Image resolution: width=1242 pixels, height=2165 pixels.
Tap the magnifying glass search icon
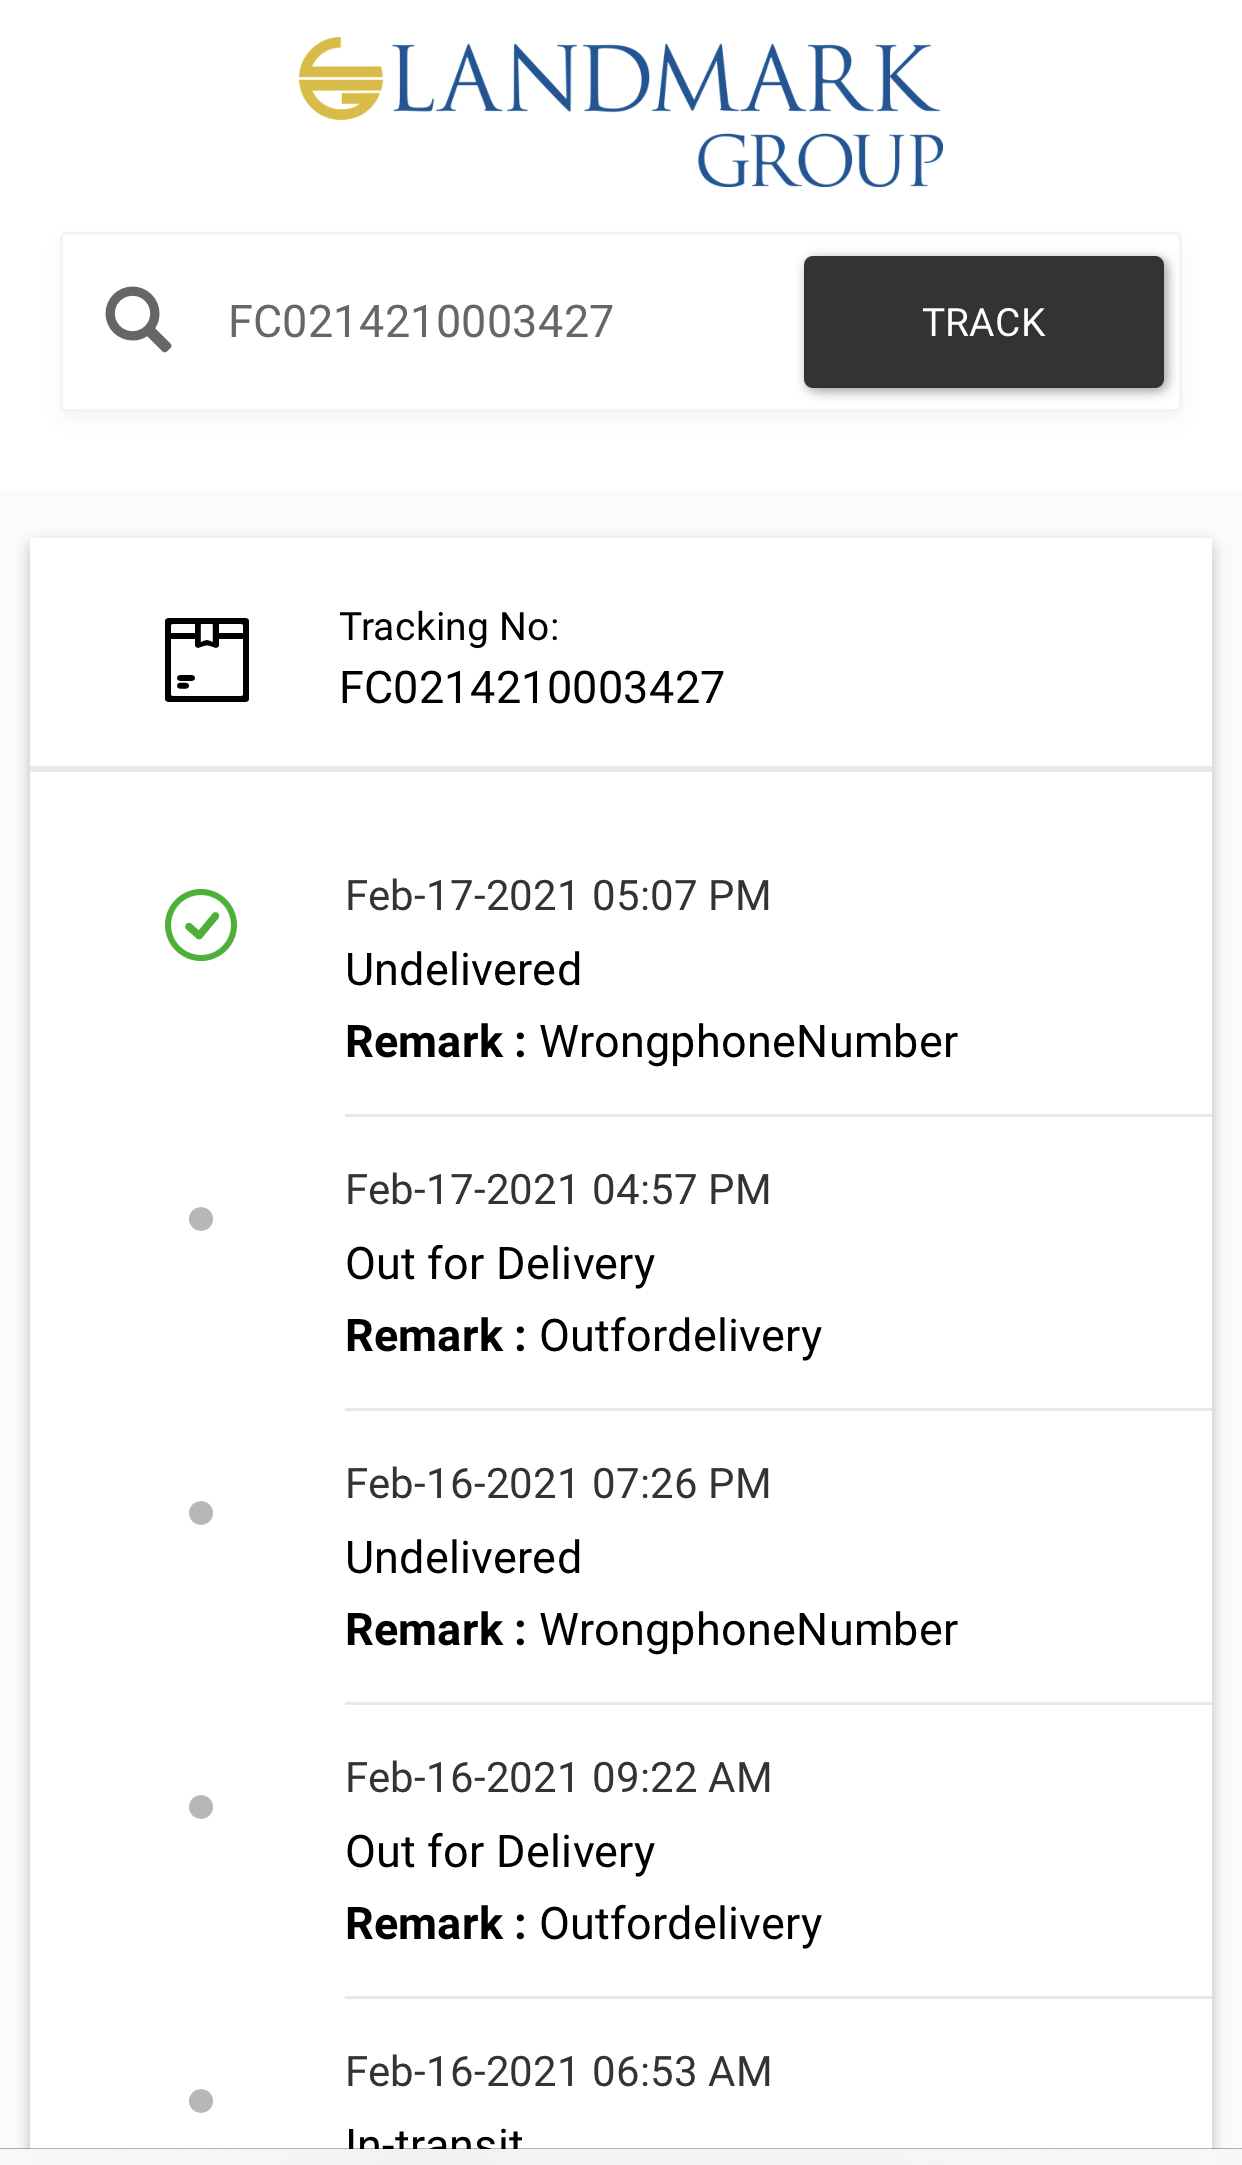coord(138,320)
